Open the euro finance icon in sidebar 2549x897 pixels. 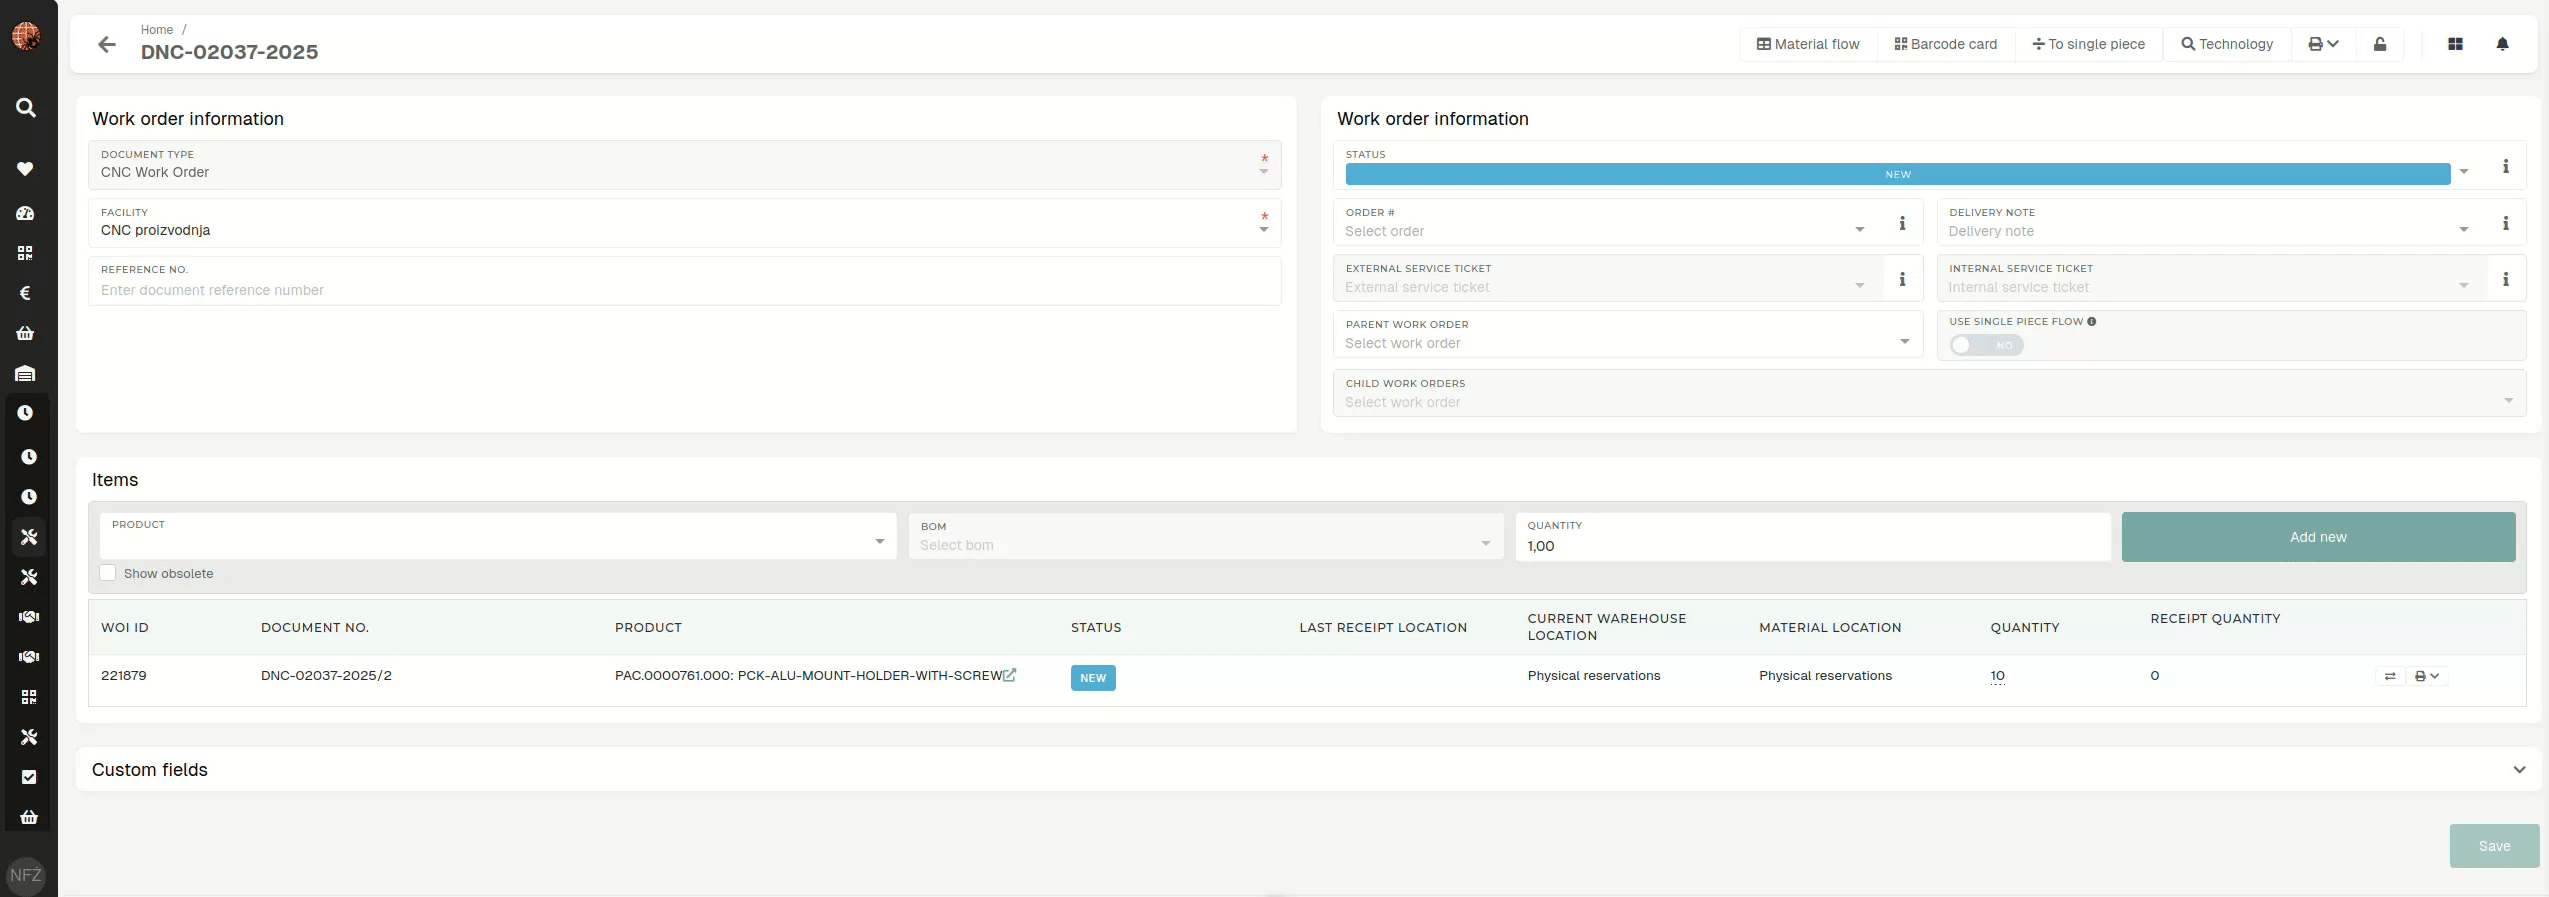tap(26, 293)
